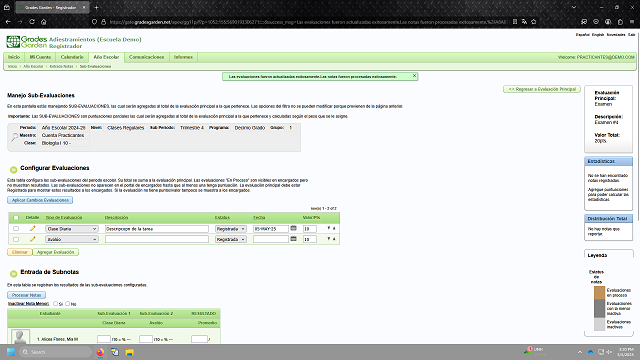Reload the browser page
The width and height of the screenshot is (640, 360).
(32, 22)
